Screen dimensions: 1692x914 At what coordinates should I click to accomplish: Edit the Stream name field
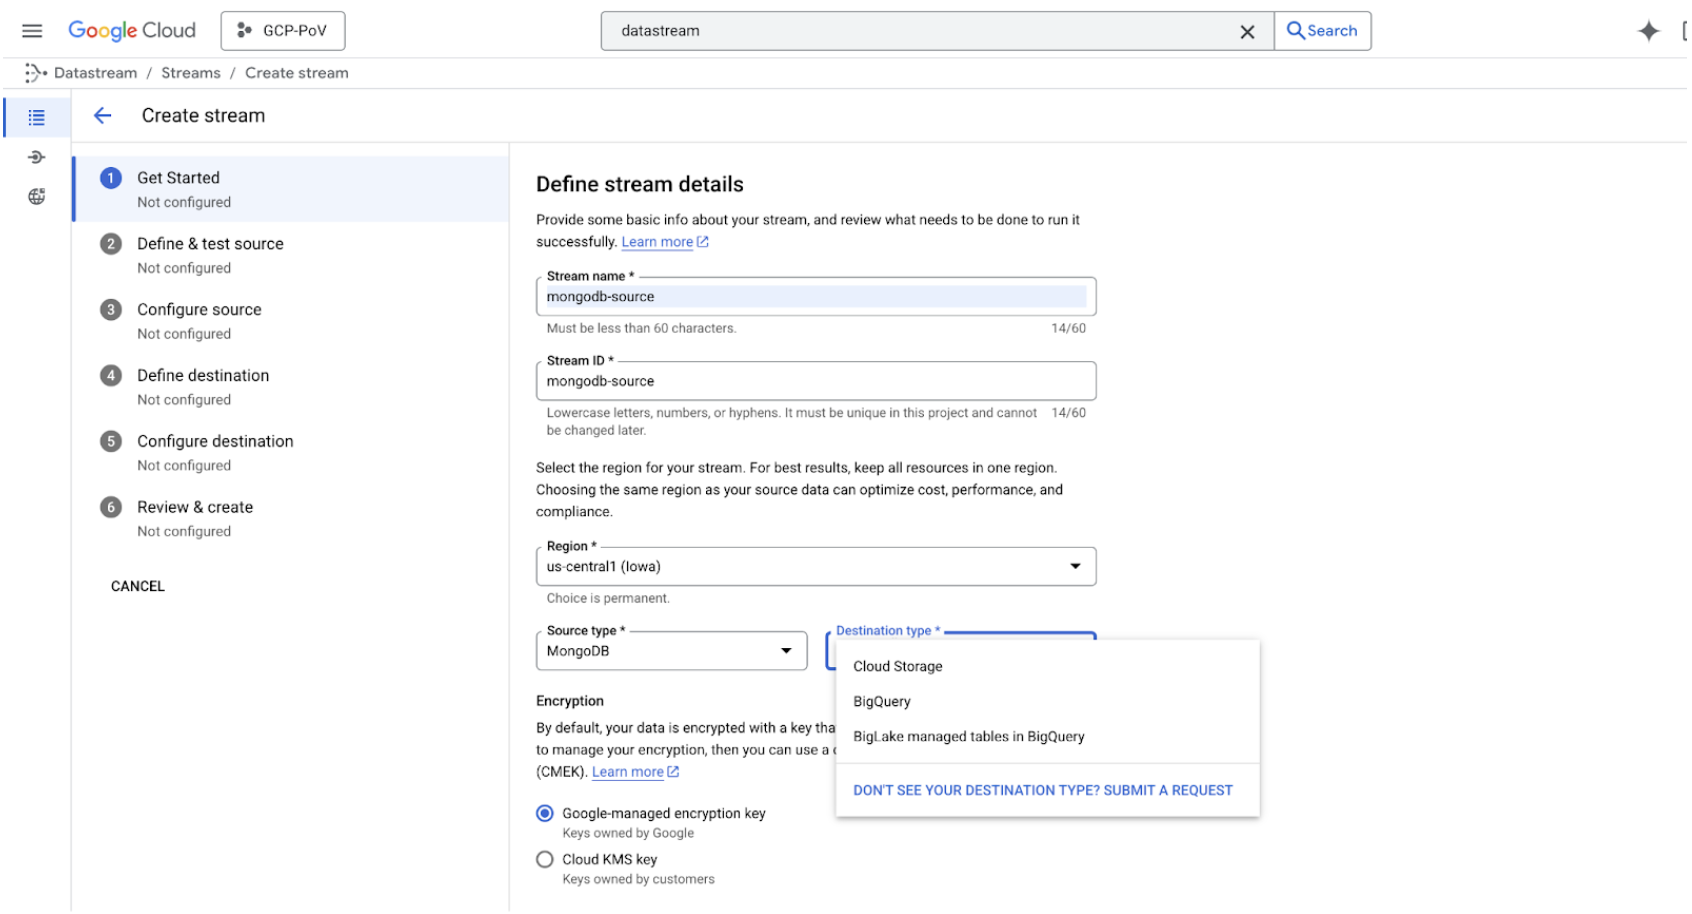coord(815,296)
